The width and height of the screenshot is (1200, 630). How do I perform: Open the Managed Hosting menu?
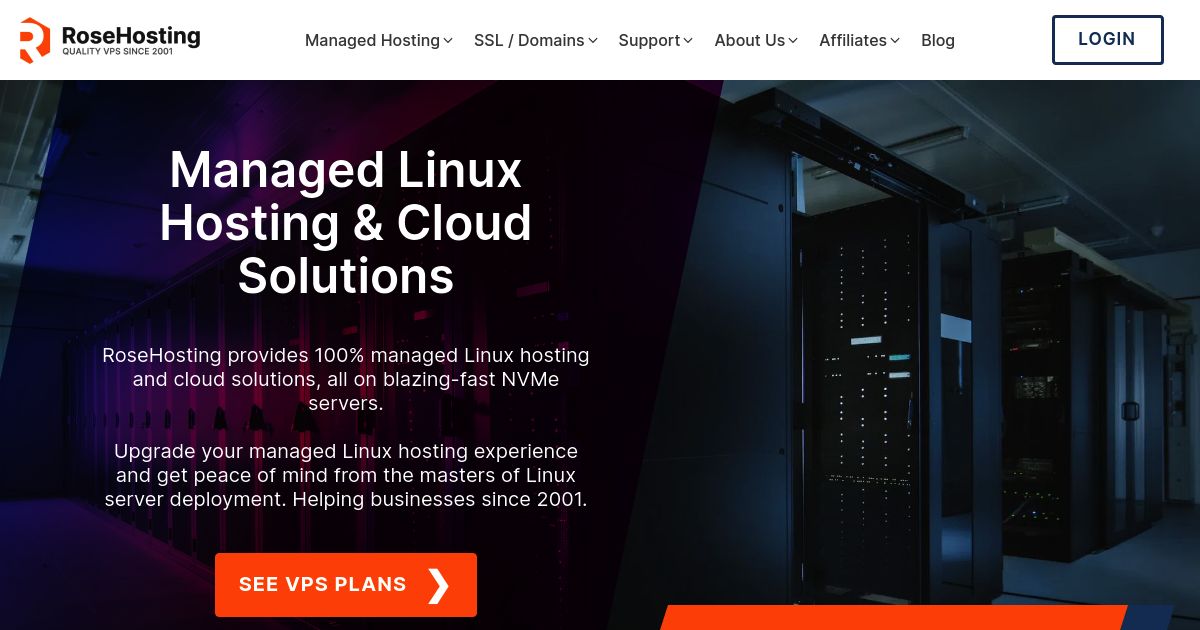pos(372,41)
